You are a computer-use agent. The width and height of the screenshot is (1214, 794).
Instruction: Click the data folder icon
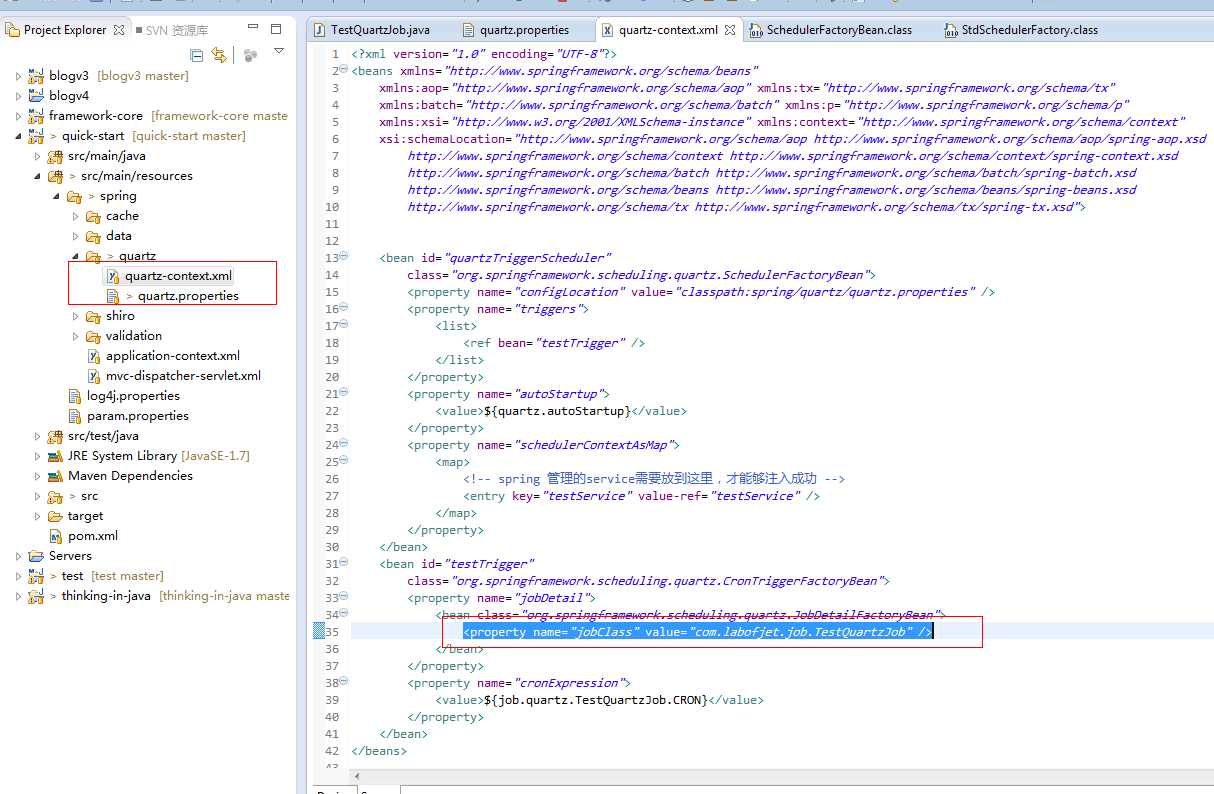[x=94, y=236]
